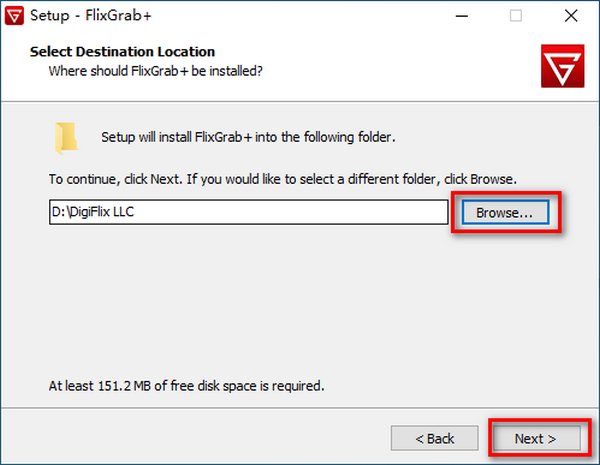Click the "To continue, click Next" instruction text
600x465 pixels.
(282, 180)
